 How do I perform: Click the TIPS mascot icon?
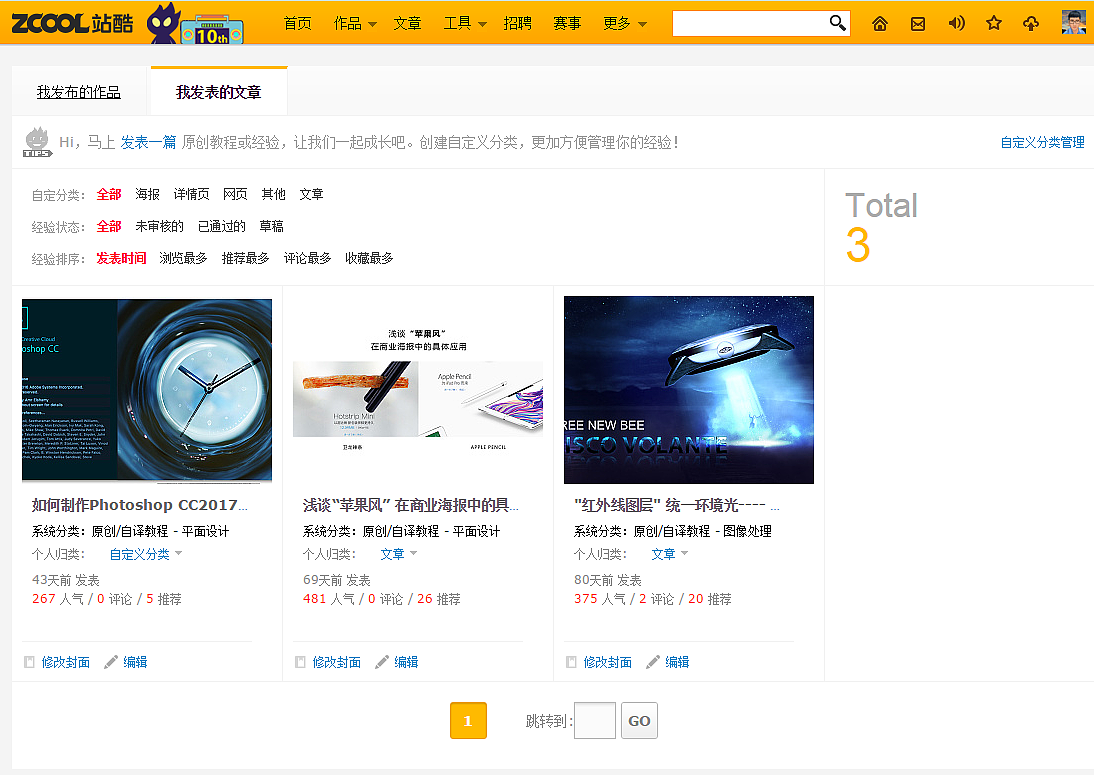pyautogui.click(x=37, y=142)
